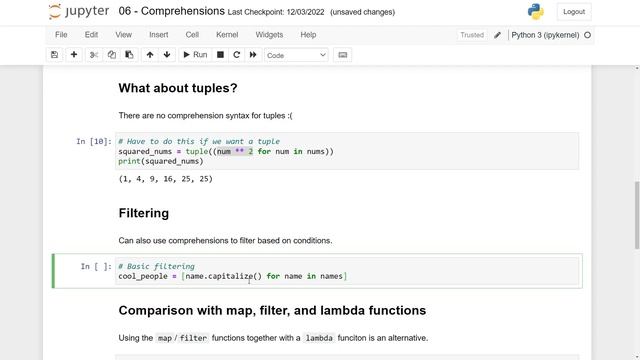The width and height of the screenshot is (640, 360).
Task: Rename notebook title 06 - Comprehensions
Action: point(171,11)
